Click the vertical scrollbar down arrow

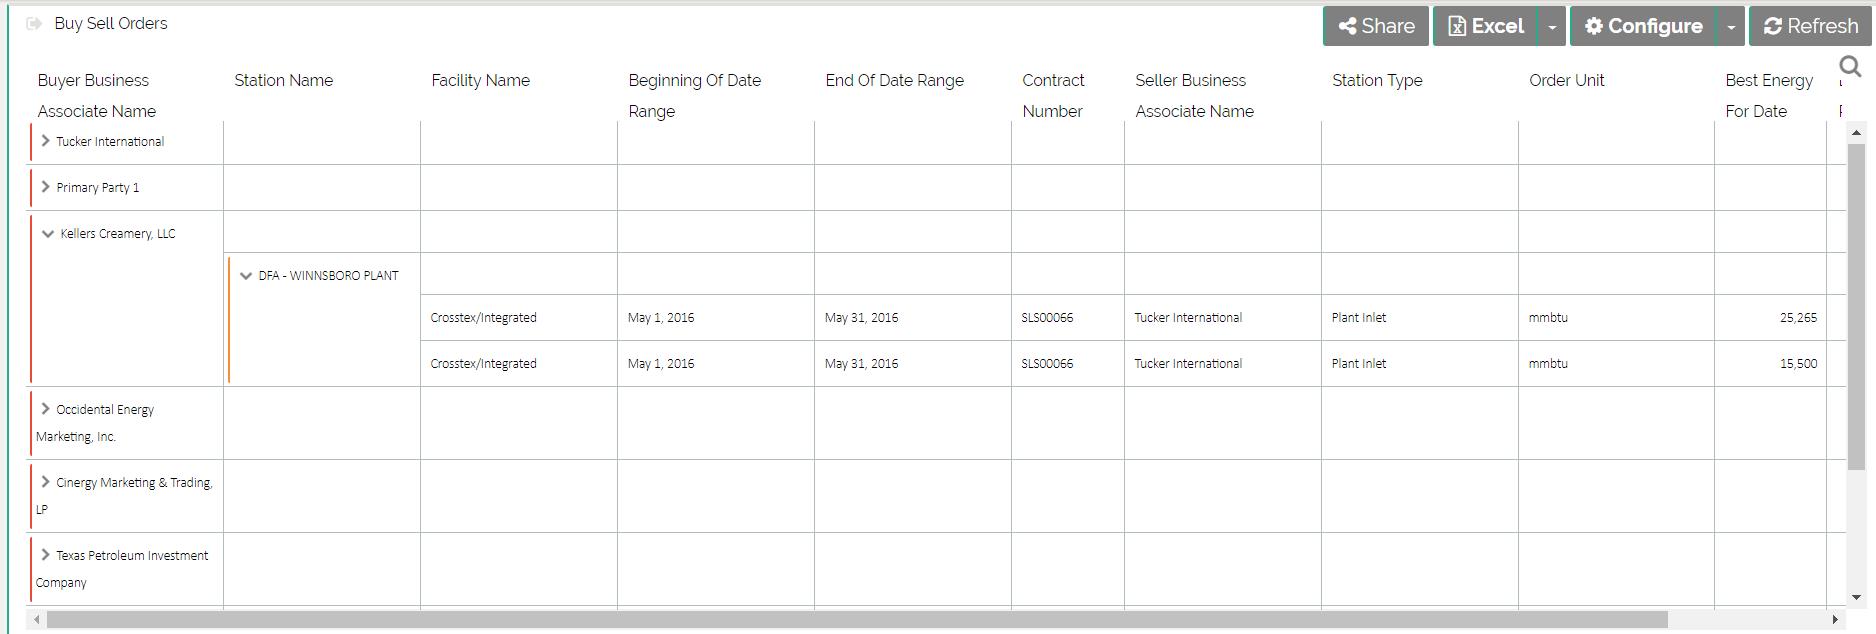point(1856,598)
